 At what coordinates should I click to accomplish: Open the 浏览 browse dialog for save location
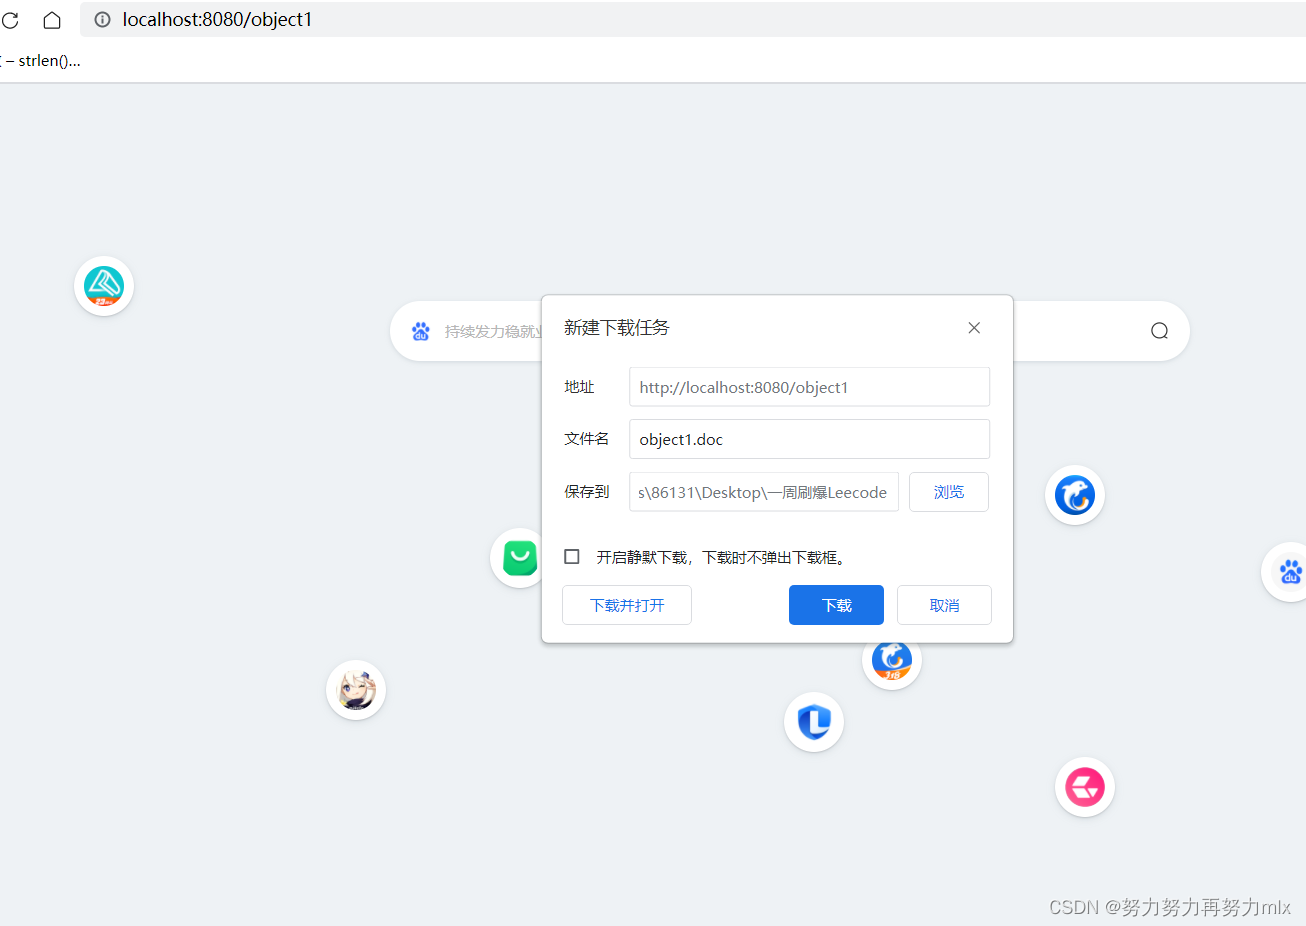tap(948, 491)
